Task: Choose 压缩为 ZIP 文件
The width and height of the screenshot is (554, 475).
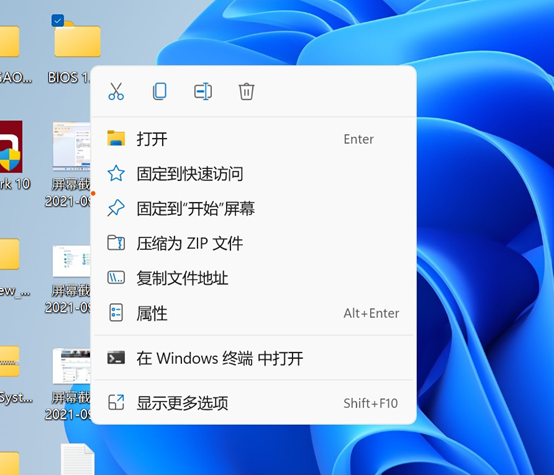Action: 254,244
